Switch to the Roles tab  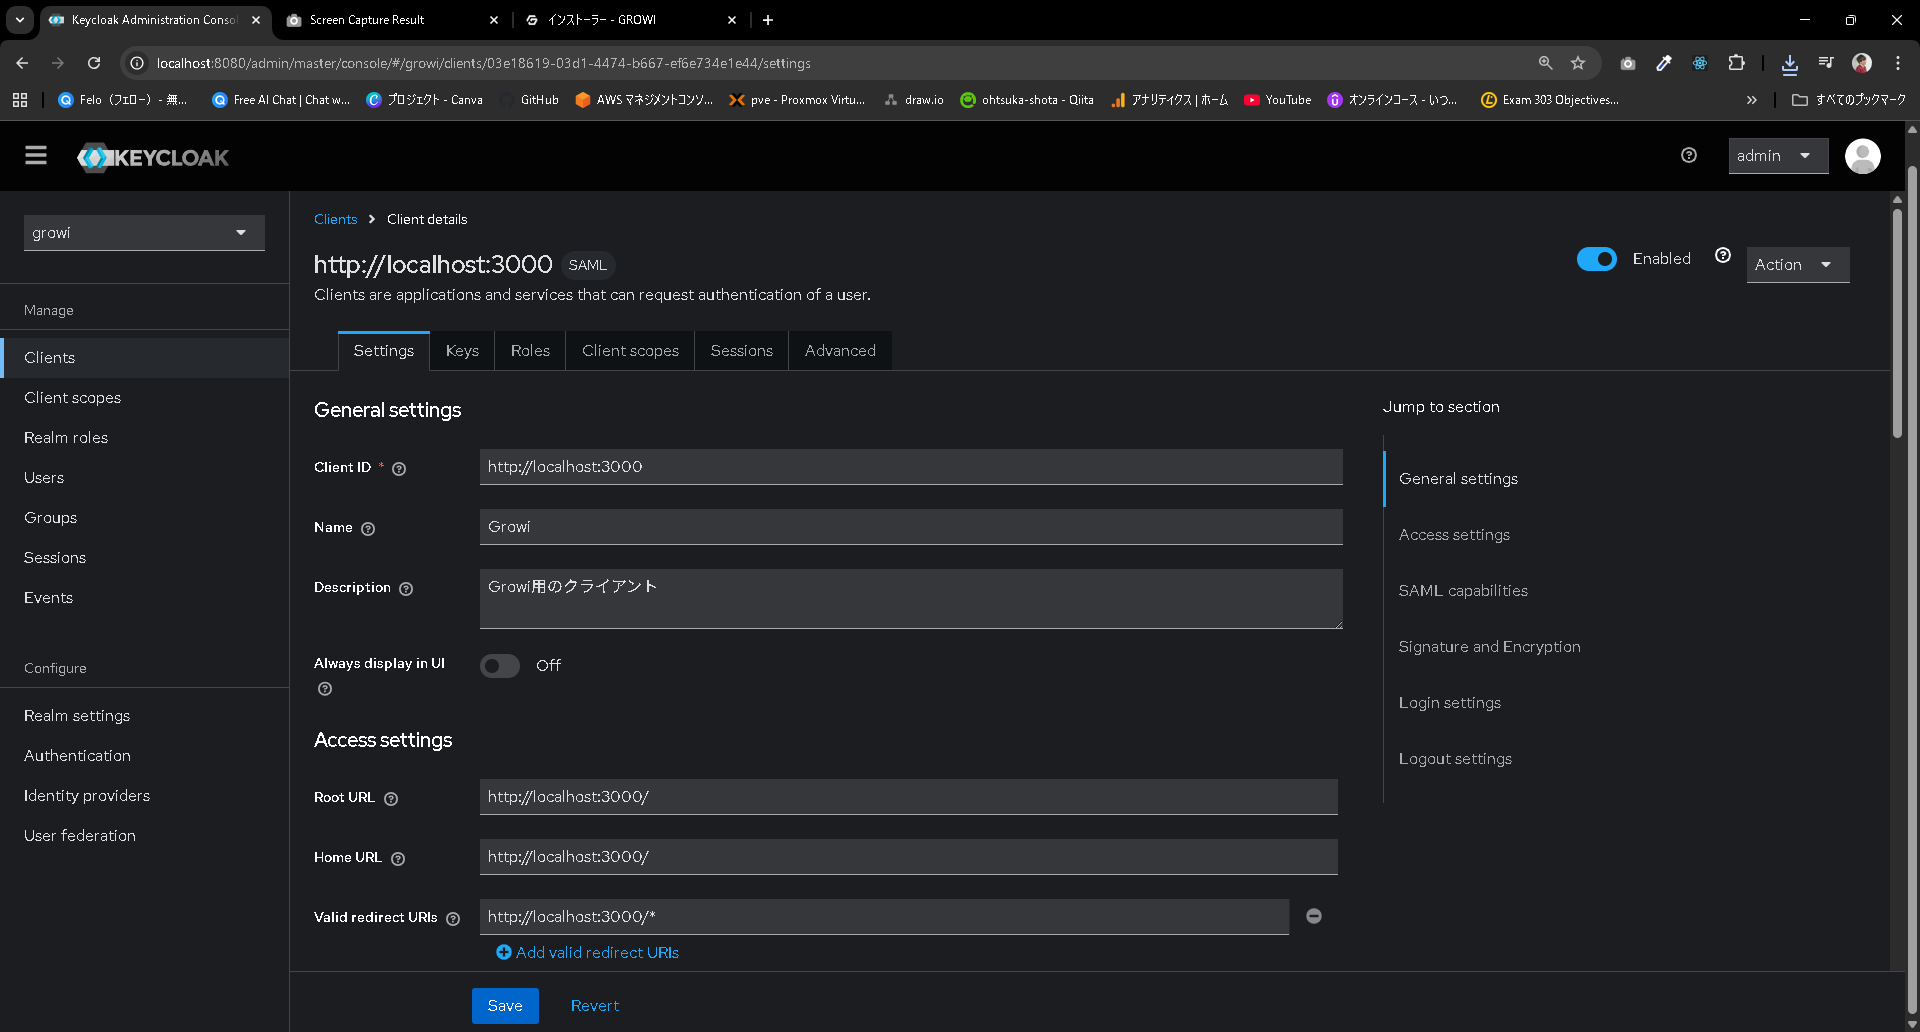tap(530, 351)
